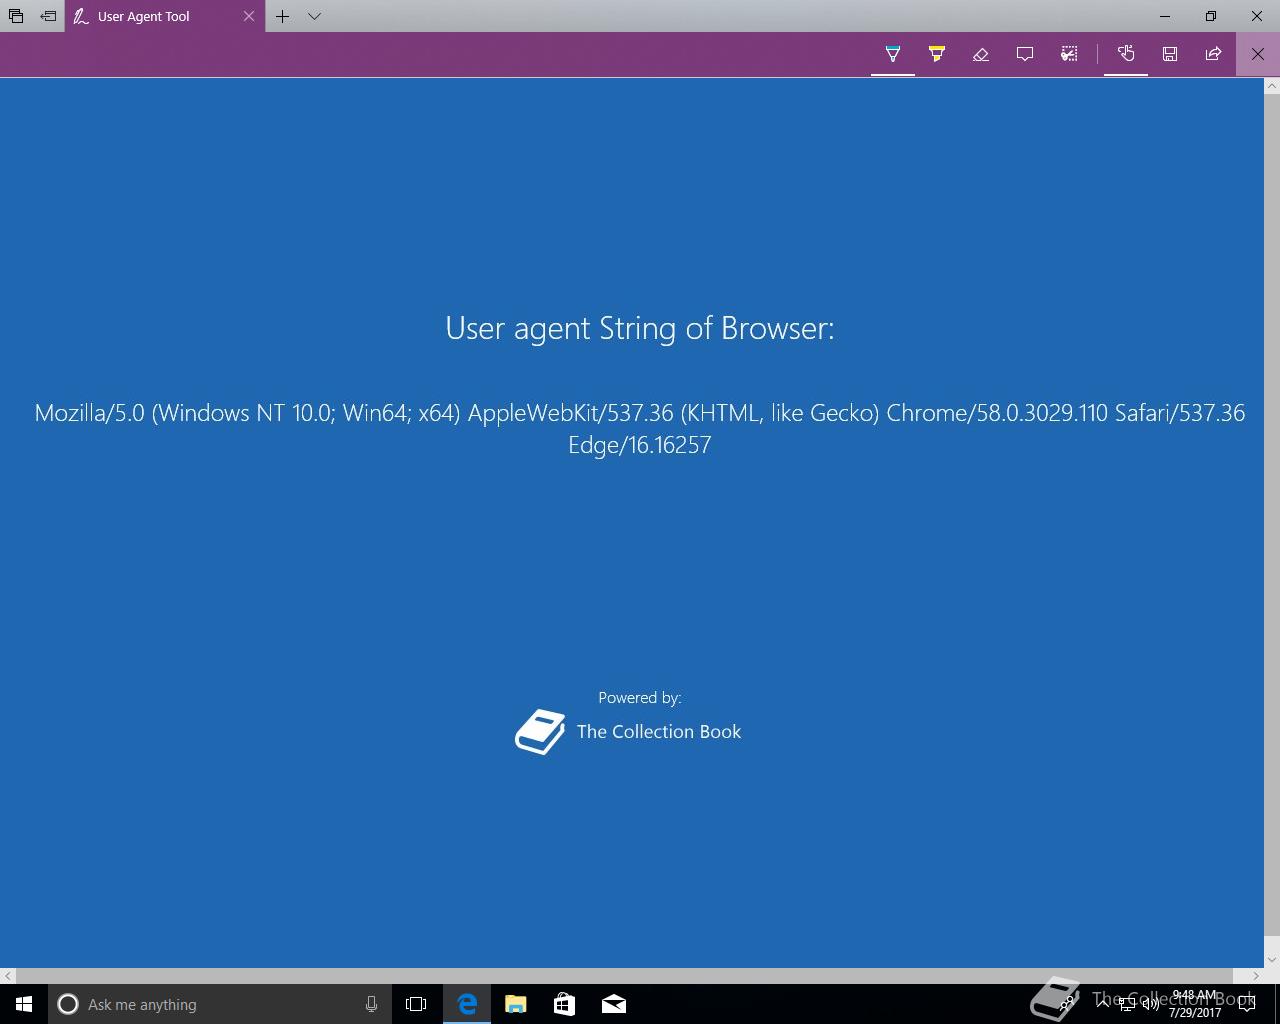Image resolution: width=1280 pixels, height=1024 pixels.
Task: Add a typed note
Action: (x=1025, y=54)
